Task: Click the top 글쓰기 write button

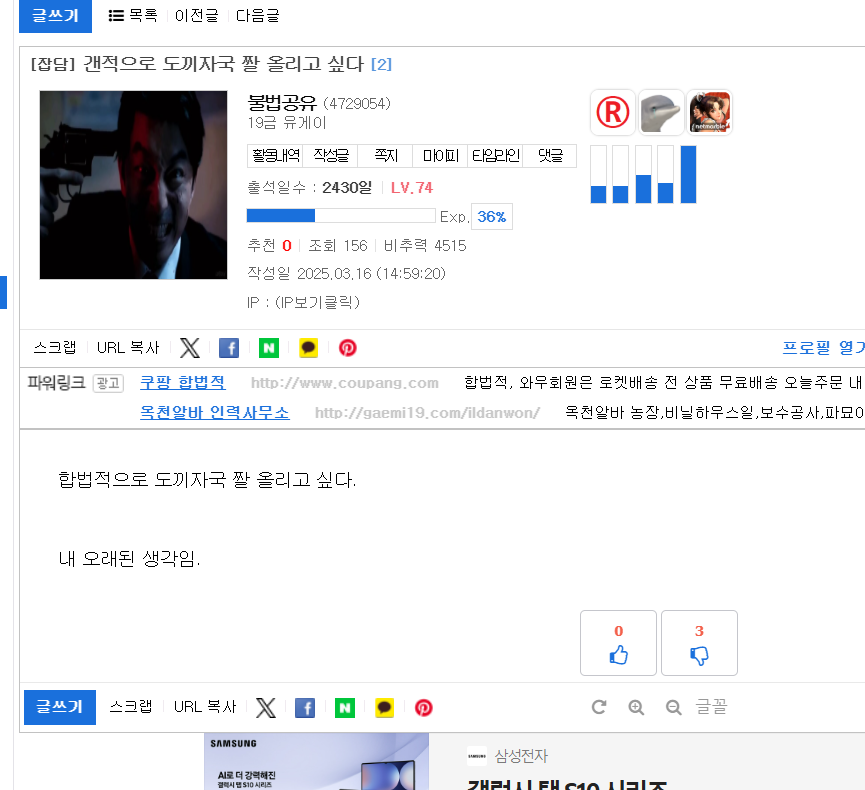Action: coord(55,15)
